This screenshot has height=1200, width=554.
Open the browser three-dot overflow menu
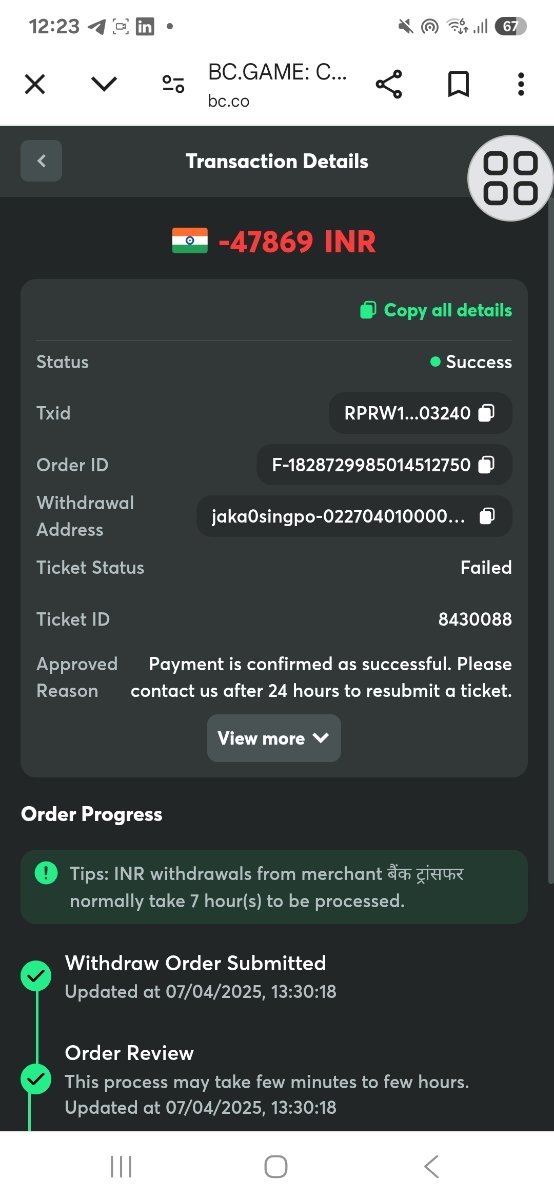tap(521, 84)
